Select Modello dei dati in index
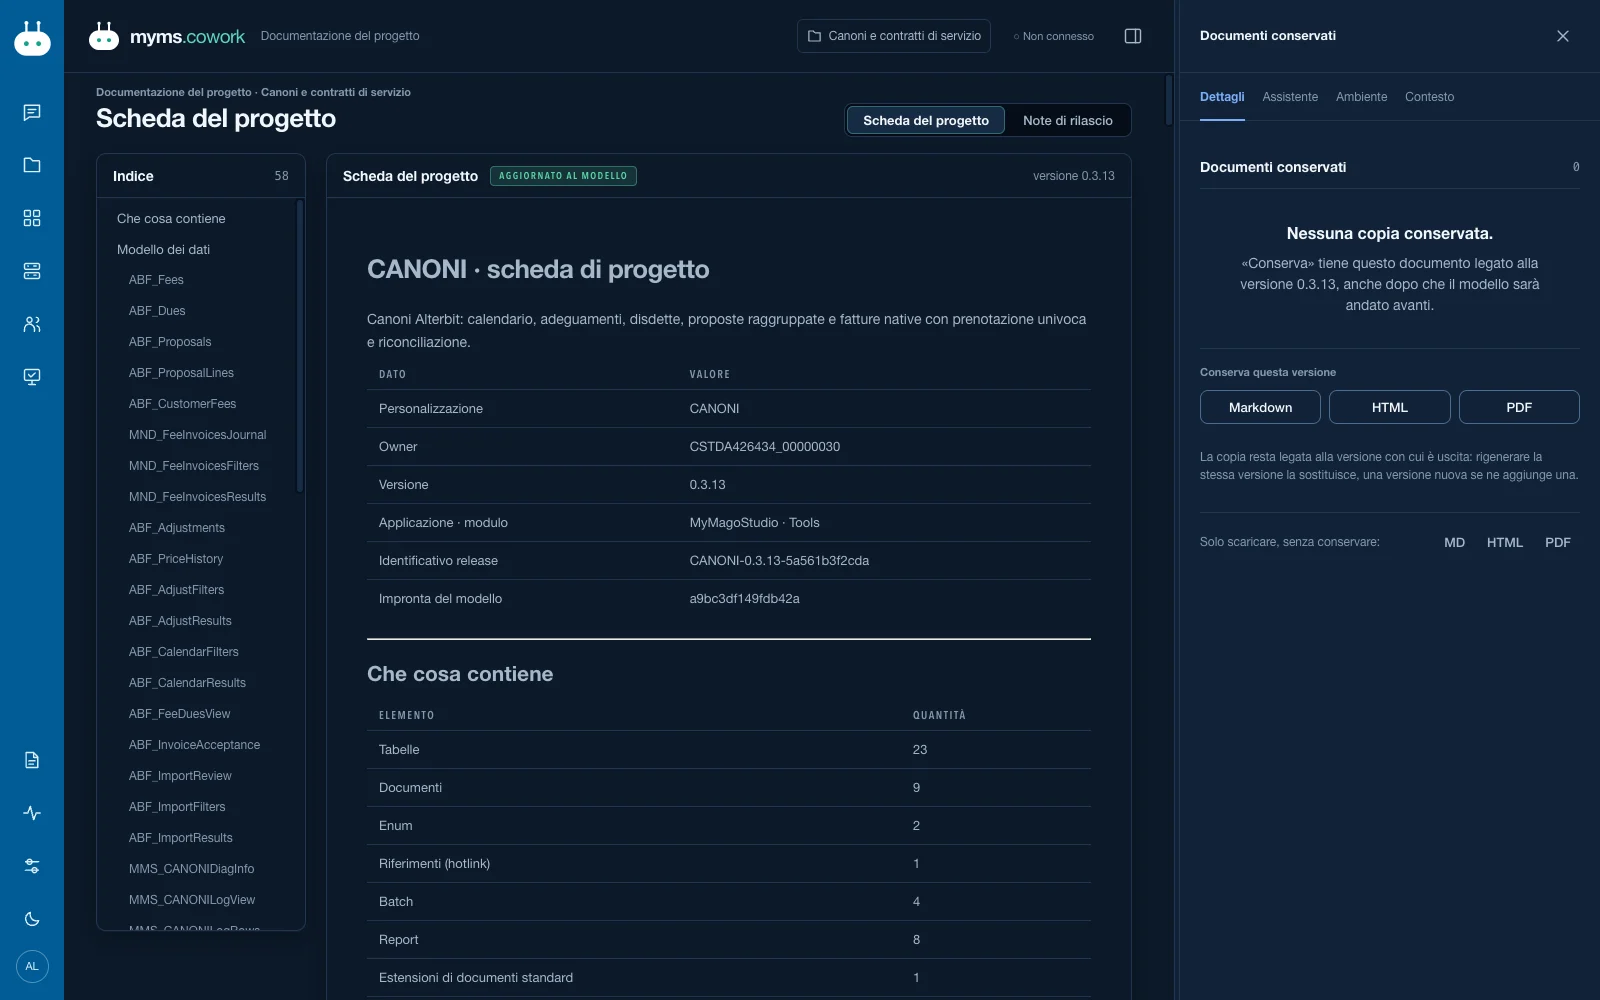 [163, 249]
